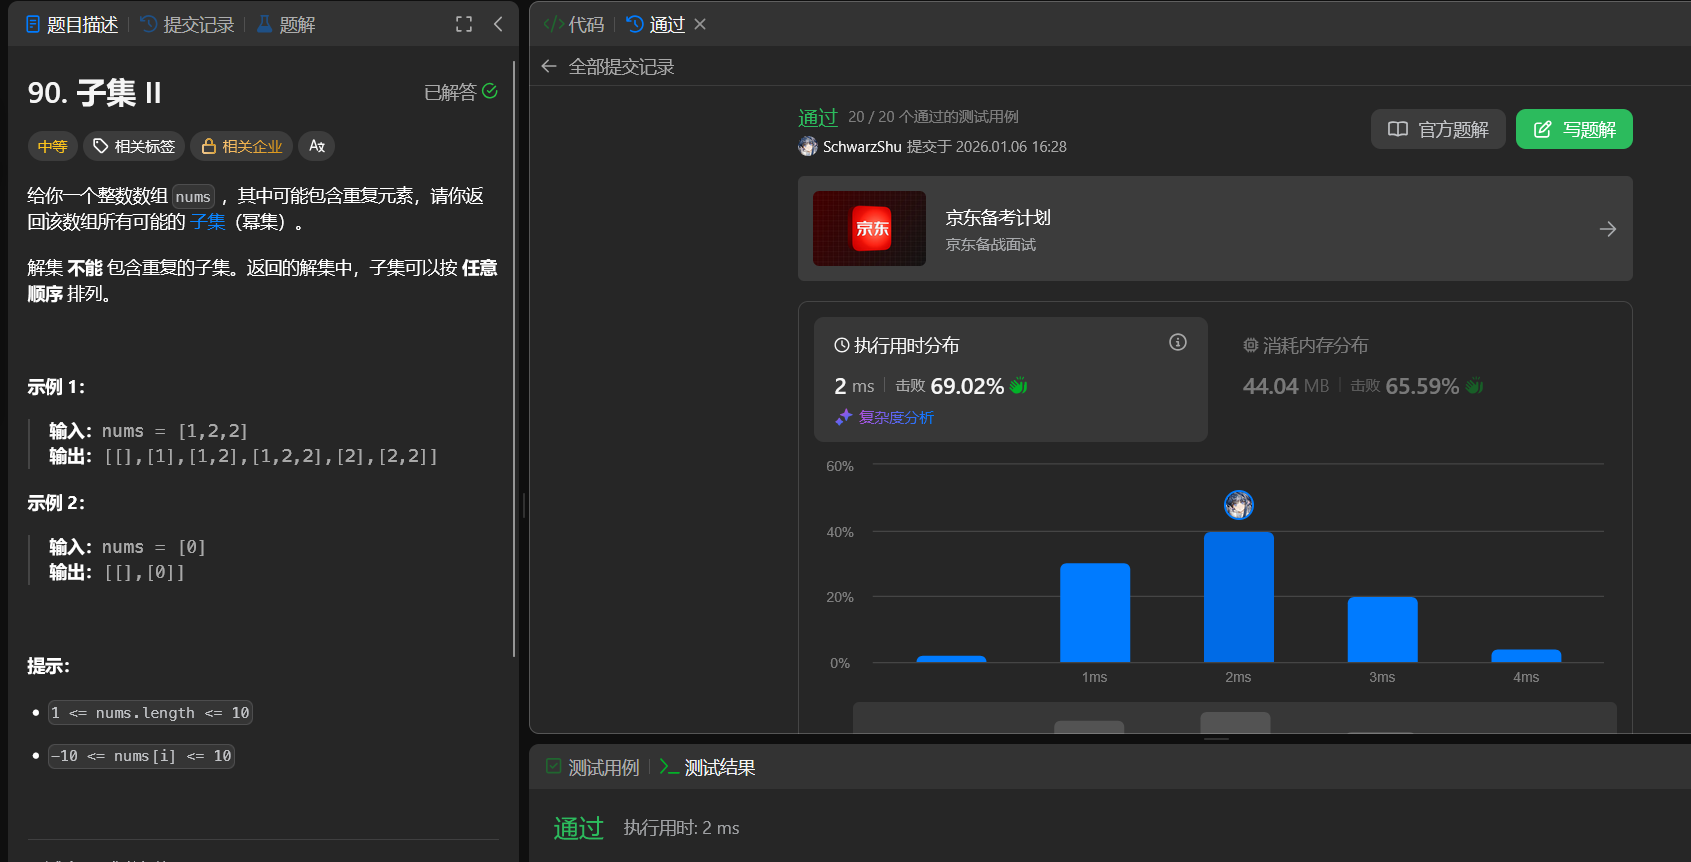Image resolution: width=1691 pixels, height=862 pixels.
Task: Click the info icon in 执行用时分布 card
Action: tap(1178, 343)
